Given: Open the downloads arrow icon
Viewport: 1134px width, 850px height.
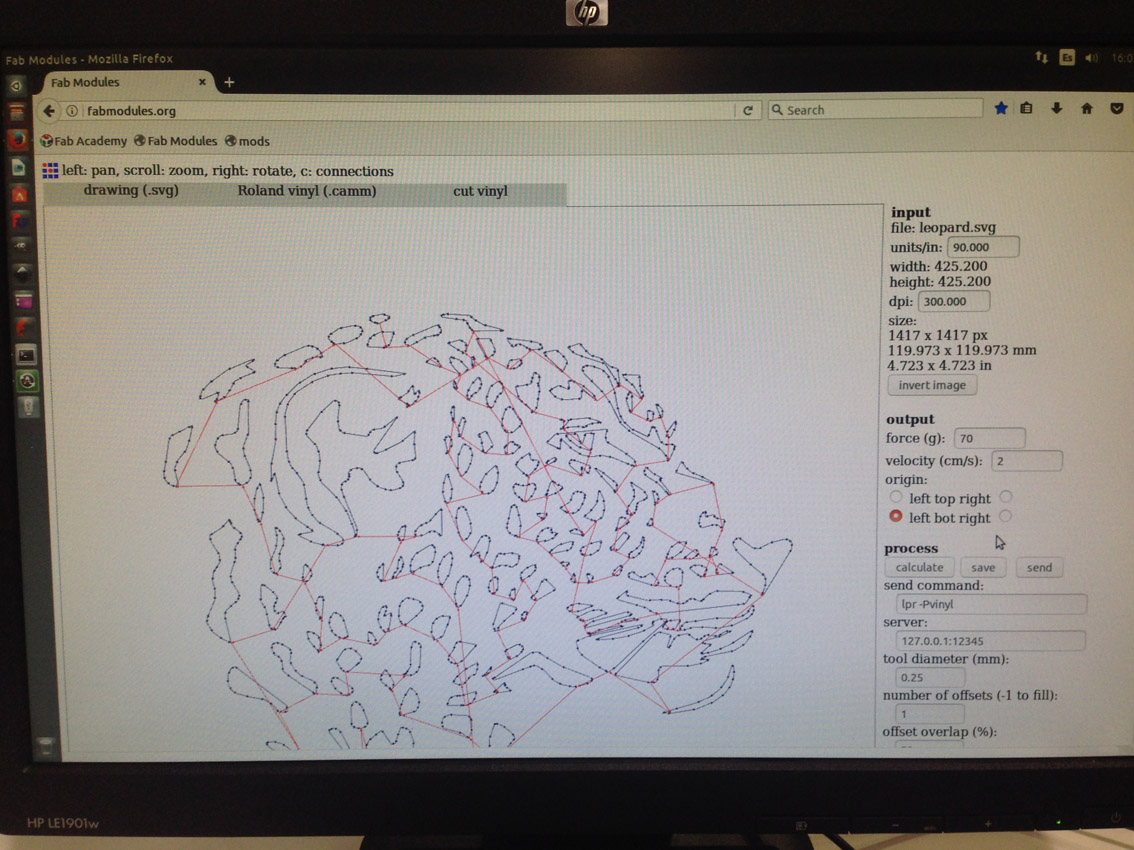Looking at the screenshot, I should tap(1057, 109).
